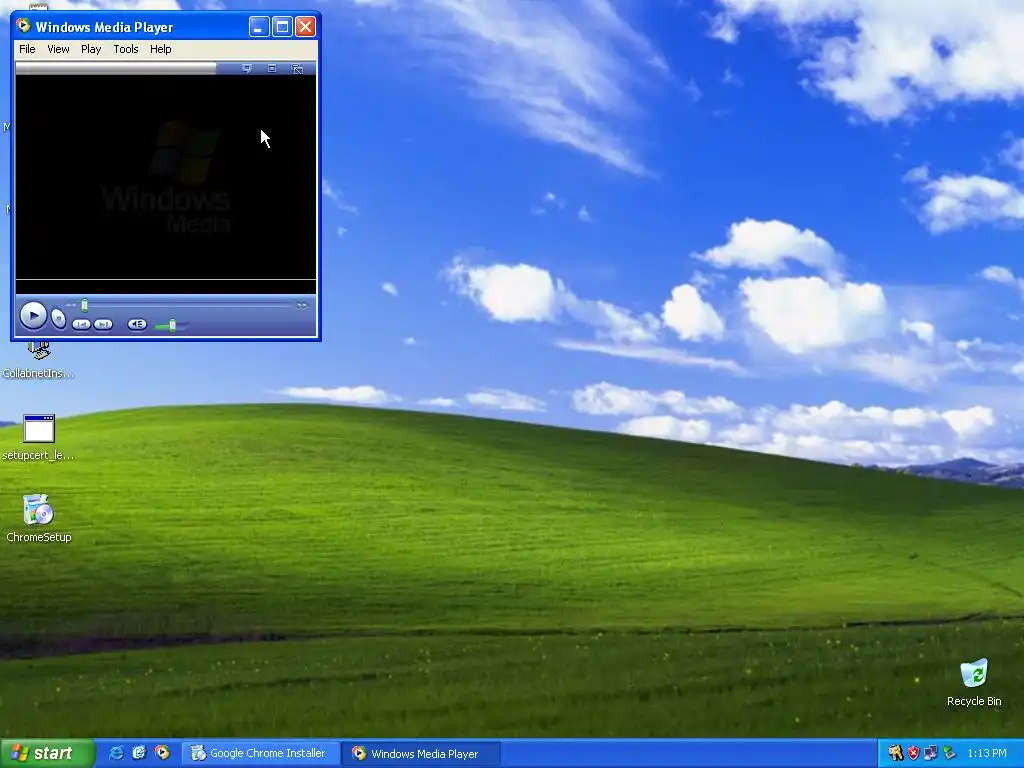The height and width of the screenshot is (768, 1024).
Task: Open the Play menu
Action: [91, 49]
